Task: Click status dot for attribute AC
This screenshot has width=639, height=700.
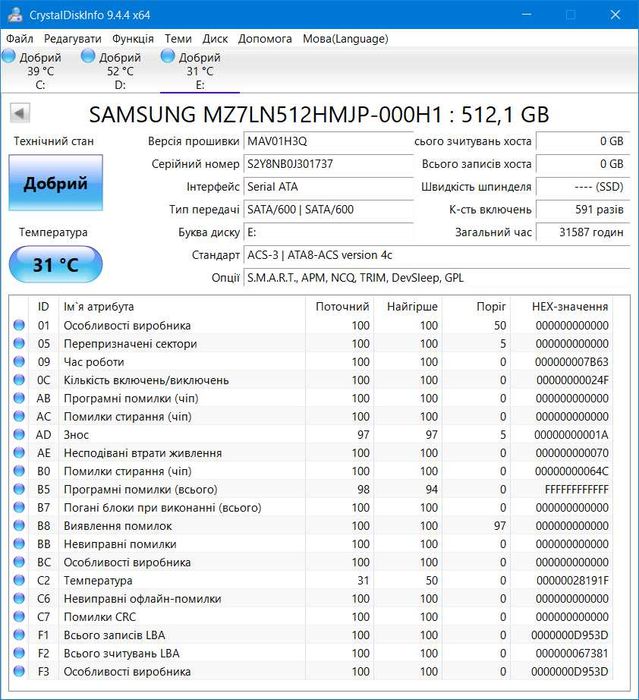Action: pyautogui.click(x=19, y=416)
